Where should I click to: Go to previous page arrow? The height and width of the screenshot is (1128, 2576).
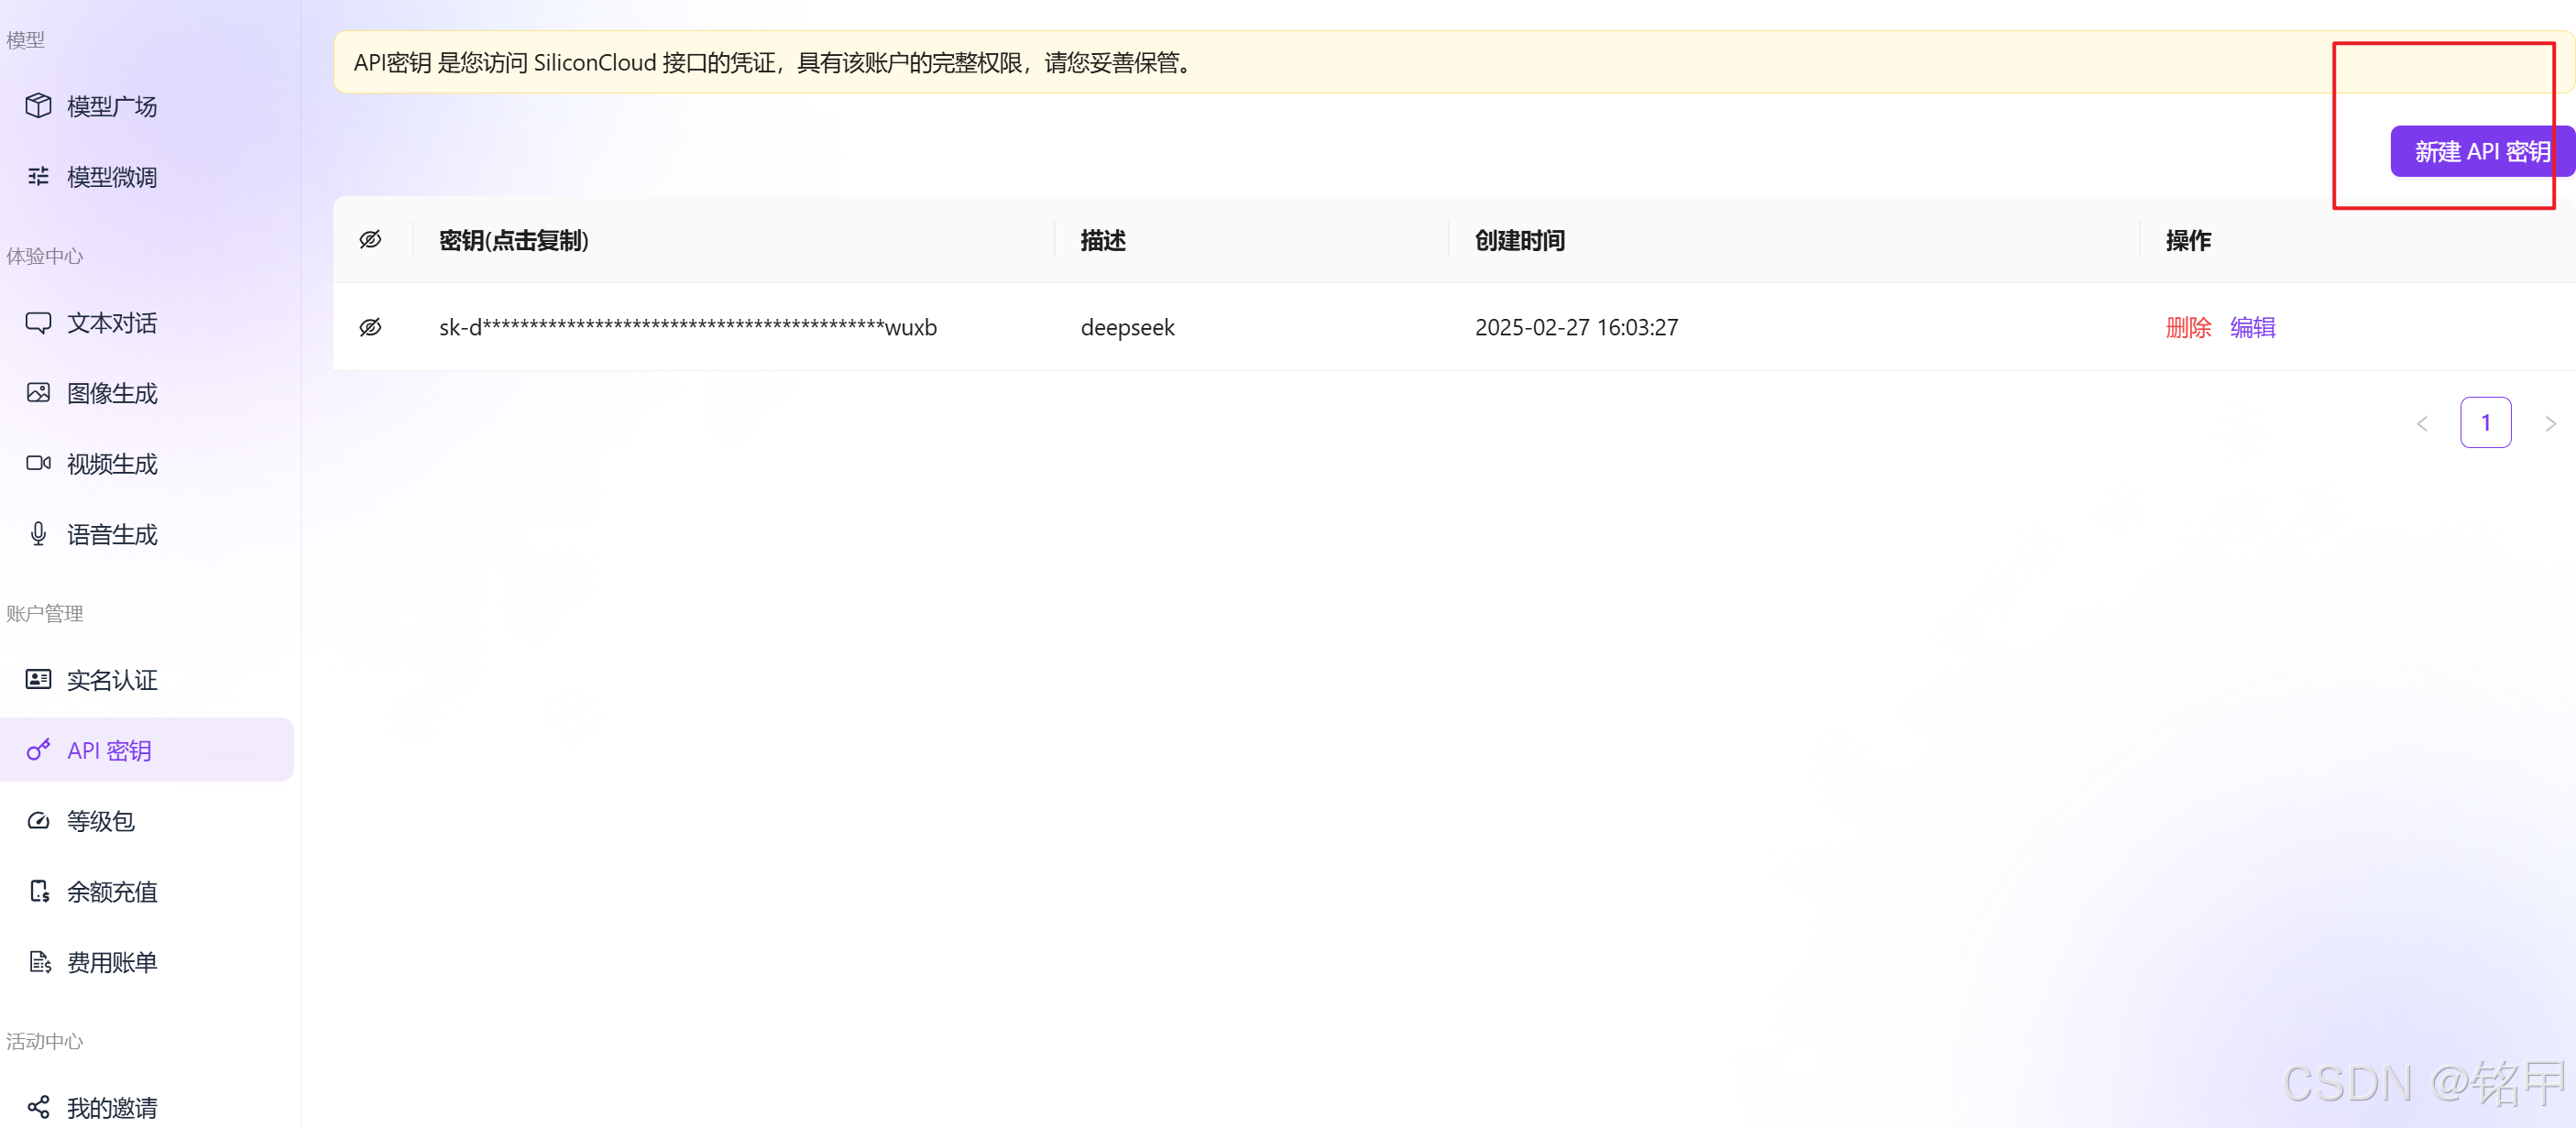click(x=2422, y=424)
